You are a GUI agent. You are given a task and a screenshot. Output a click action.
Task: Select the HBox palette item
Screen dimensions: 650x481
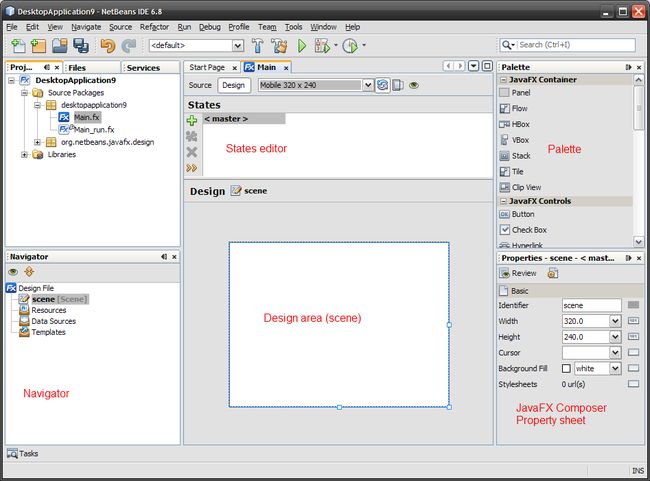click(514, 124)
